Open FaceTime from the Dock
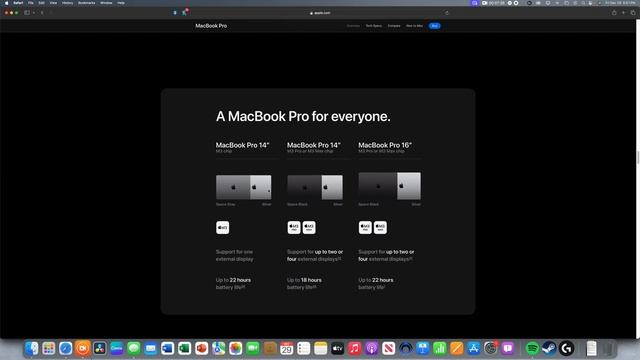Screen dimensions: 640x360 (x=253, y=348)
